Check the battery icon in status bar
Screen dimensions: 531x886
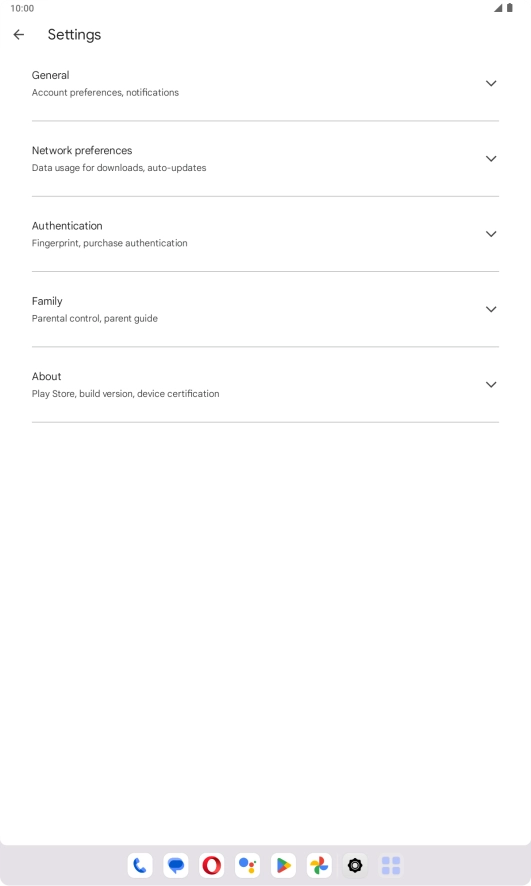tap(510, 8)
